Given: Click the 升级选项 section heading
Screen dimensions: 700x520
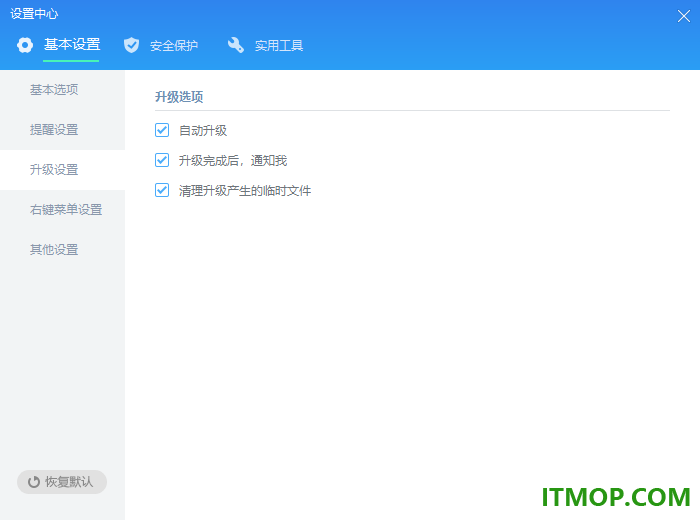Looking at the screenshot, I should pyautogui.click(x=179, y=97).
